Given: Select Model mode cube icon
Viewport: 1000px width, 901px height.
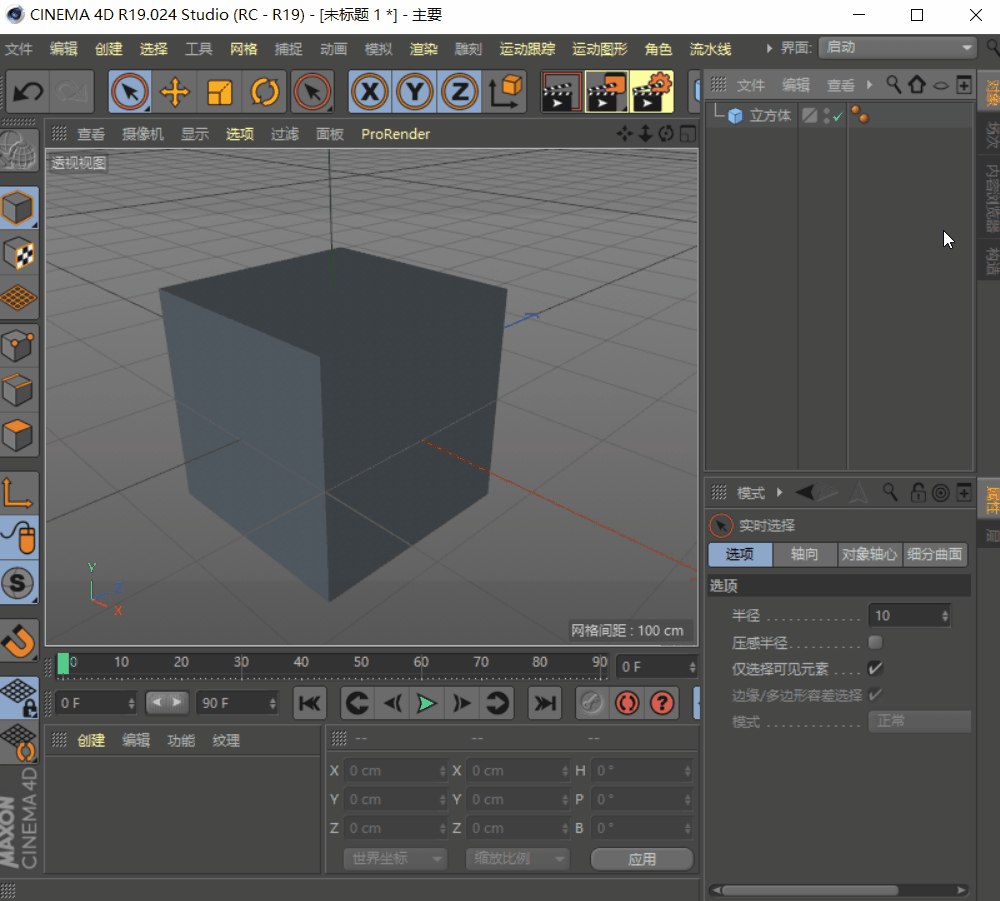Looking at the screenshot, I should point(18,208).
